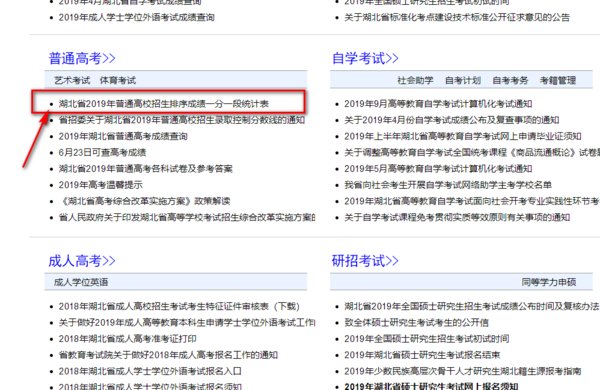Screen dimensions: 600x390
Task: Open 2019年湖北省硕士研究生考试报名结束 link
Action: 422,355
